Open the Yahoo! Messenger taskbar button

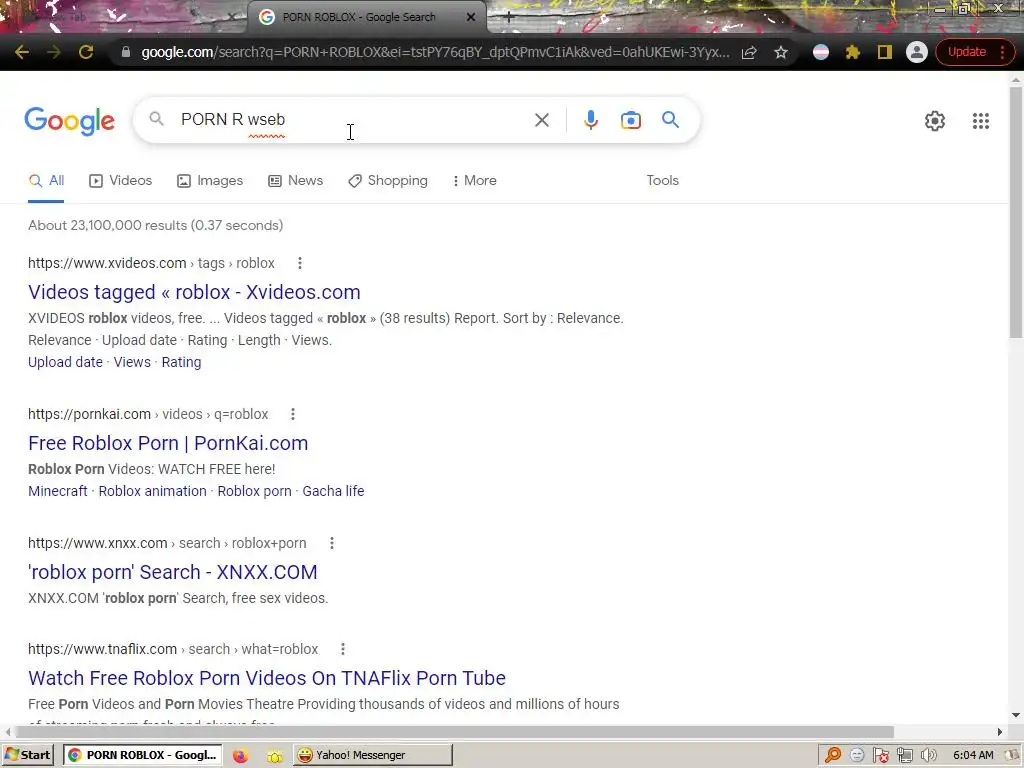pos(372,756)
